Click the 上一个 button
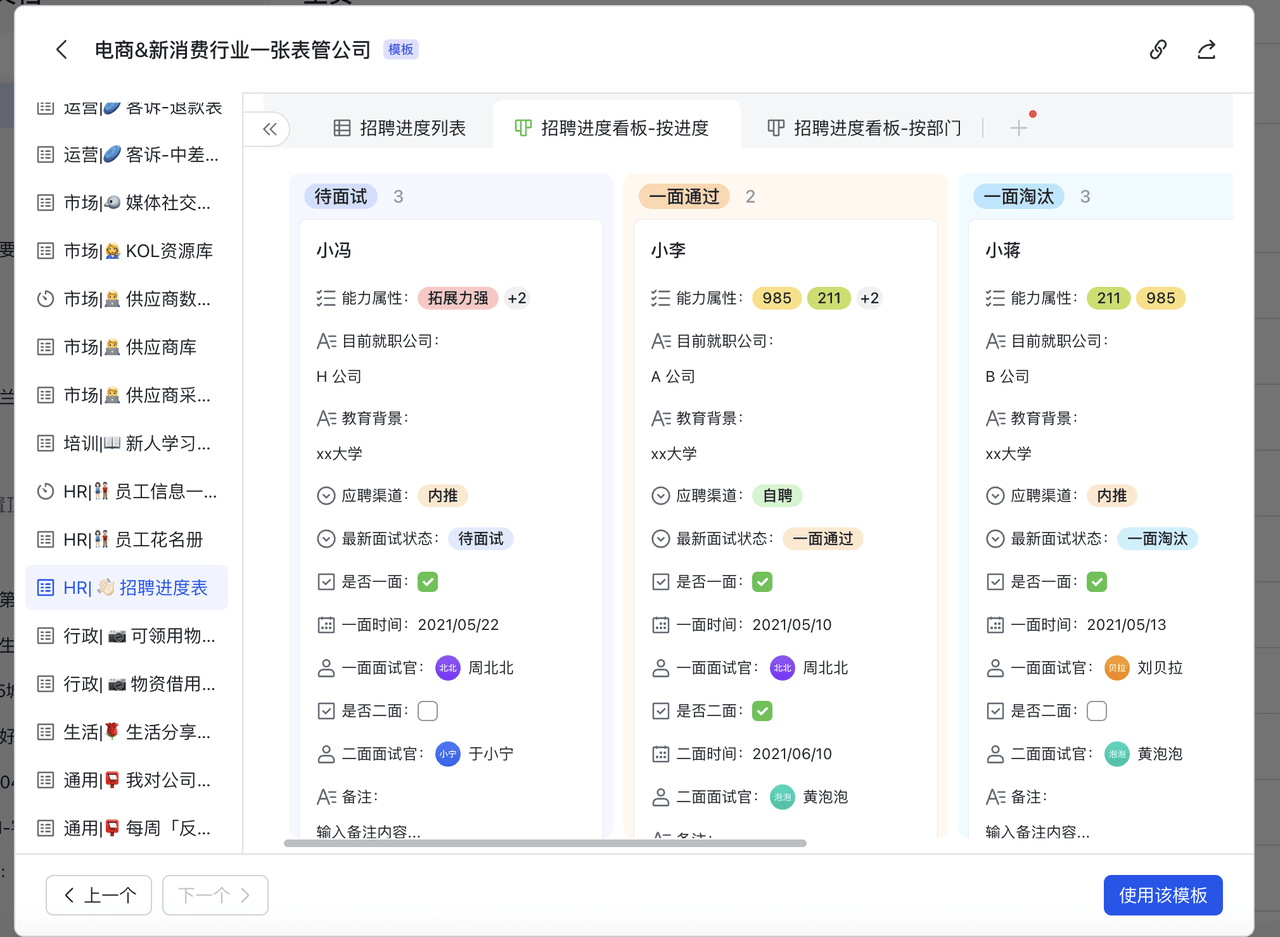The width and height of the screenshot is (1280, 937). pyautogui.click(x=99, y=895)
